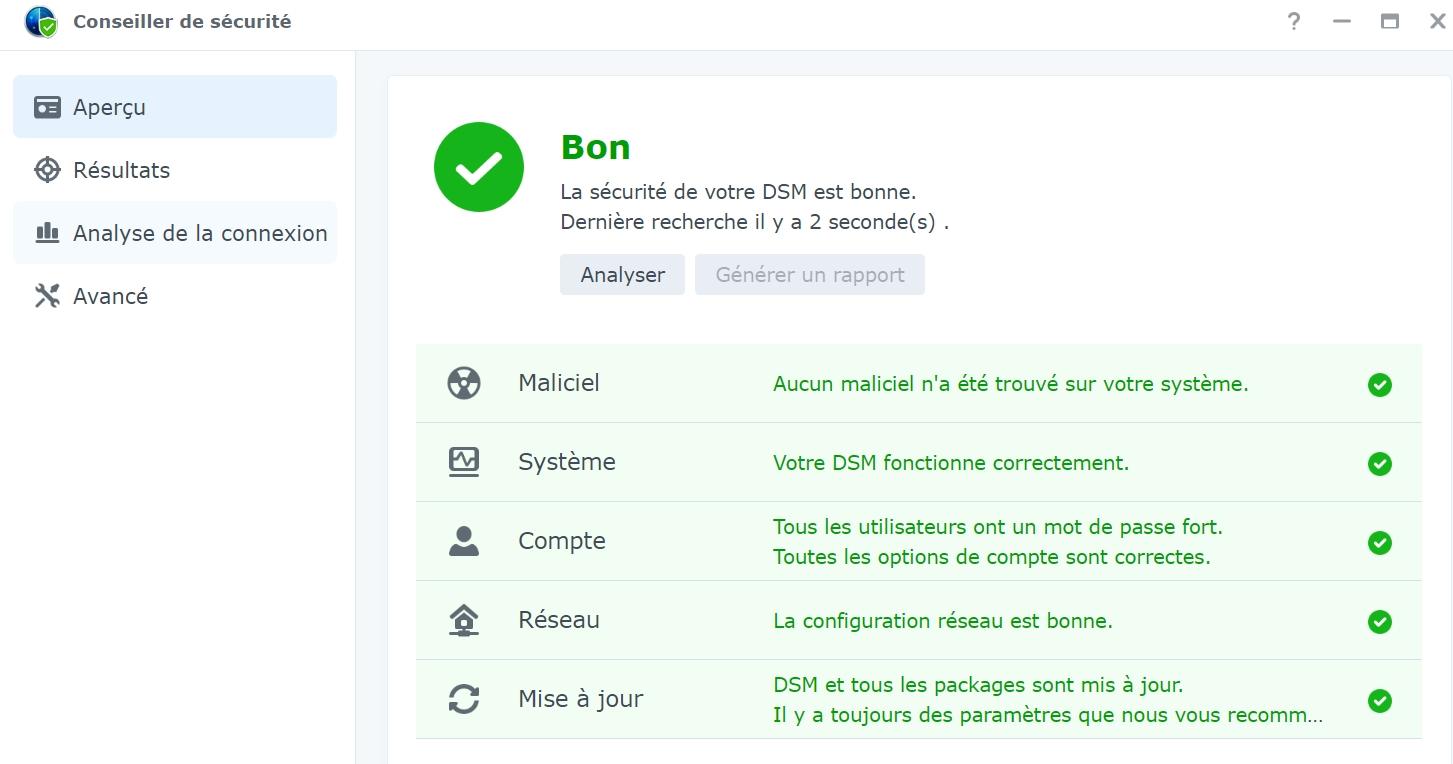
Task: Click the Conseiller de sécurité app logo
Action: (x=41, y=21)
